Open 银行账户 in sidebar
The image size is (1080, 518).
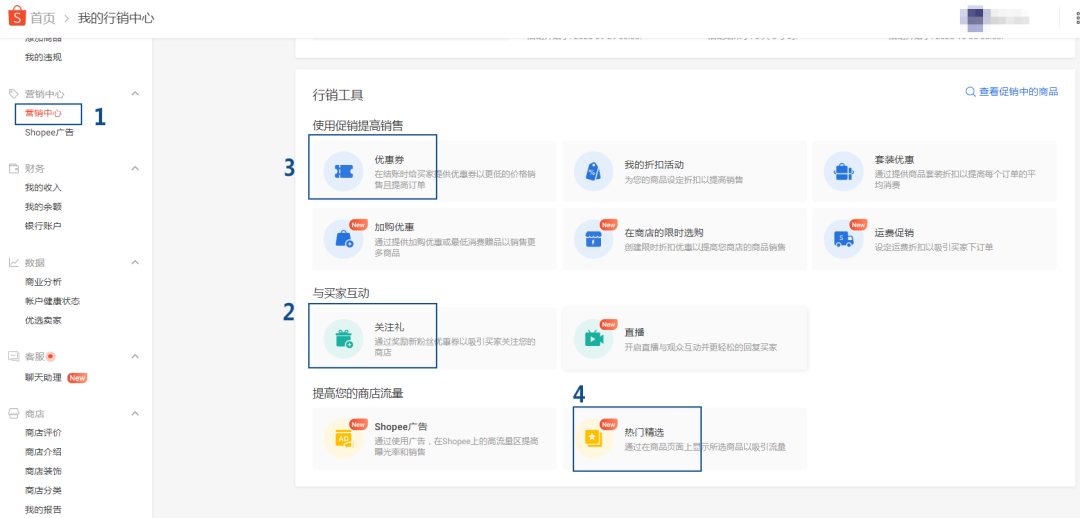[43, 226]
